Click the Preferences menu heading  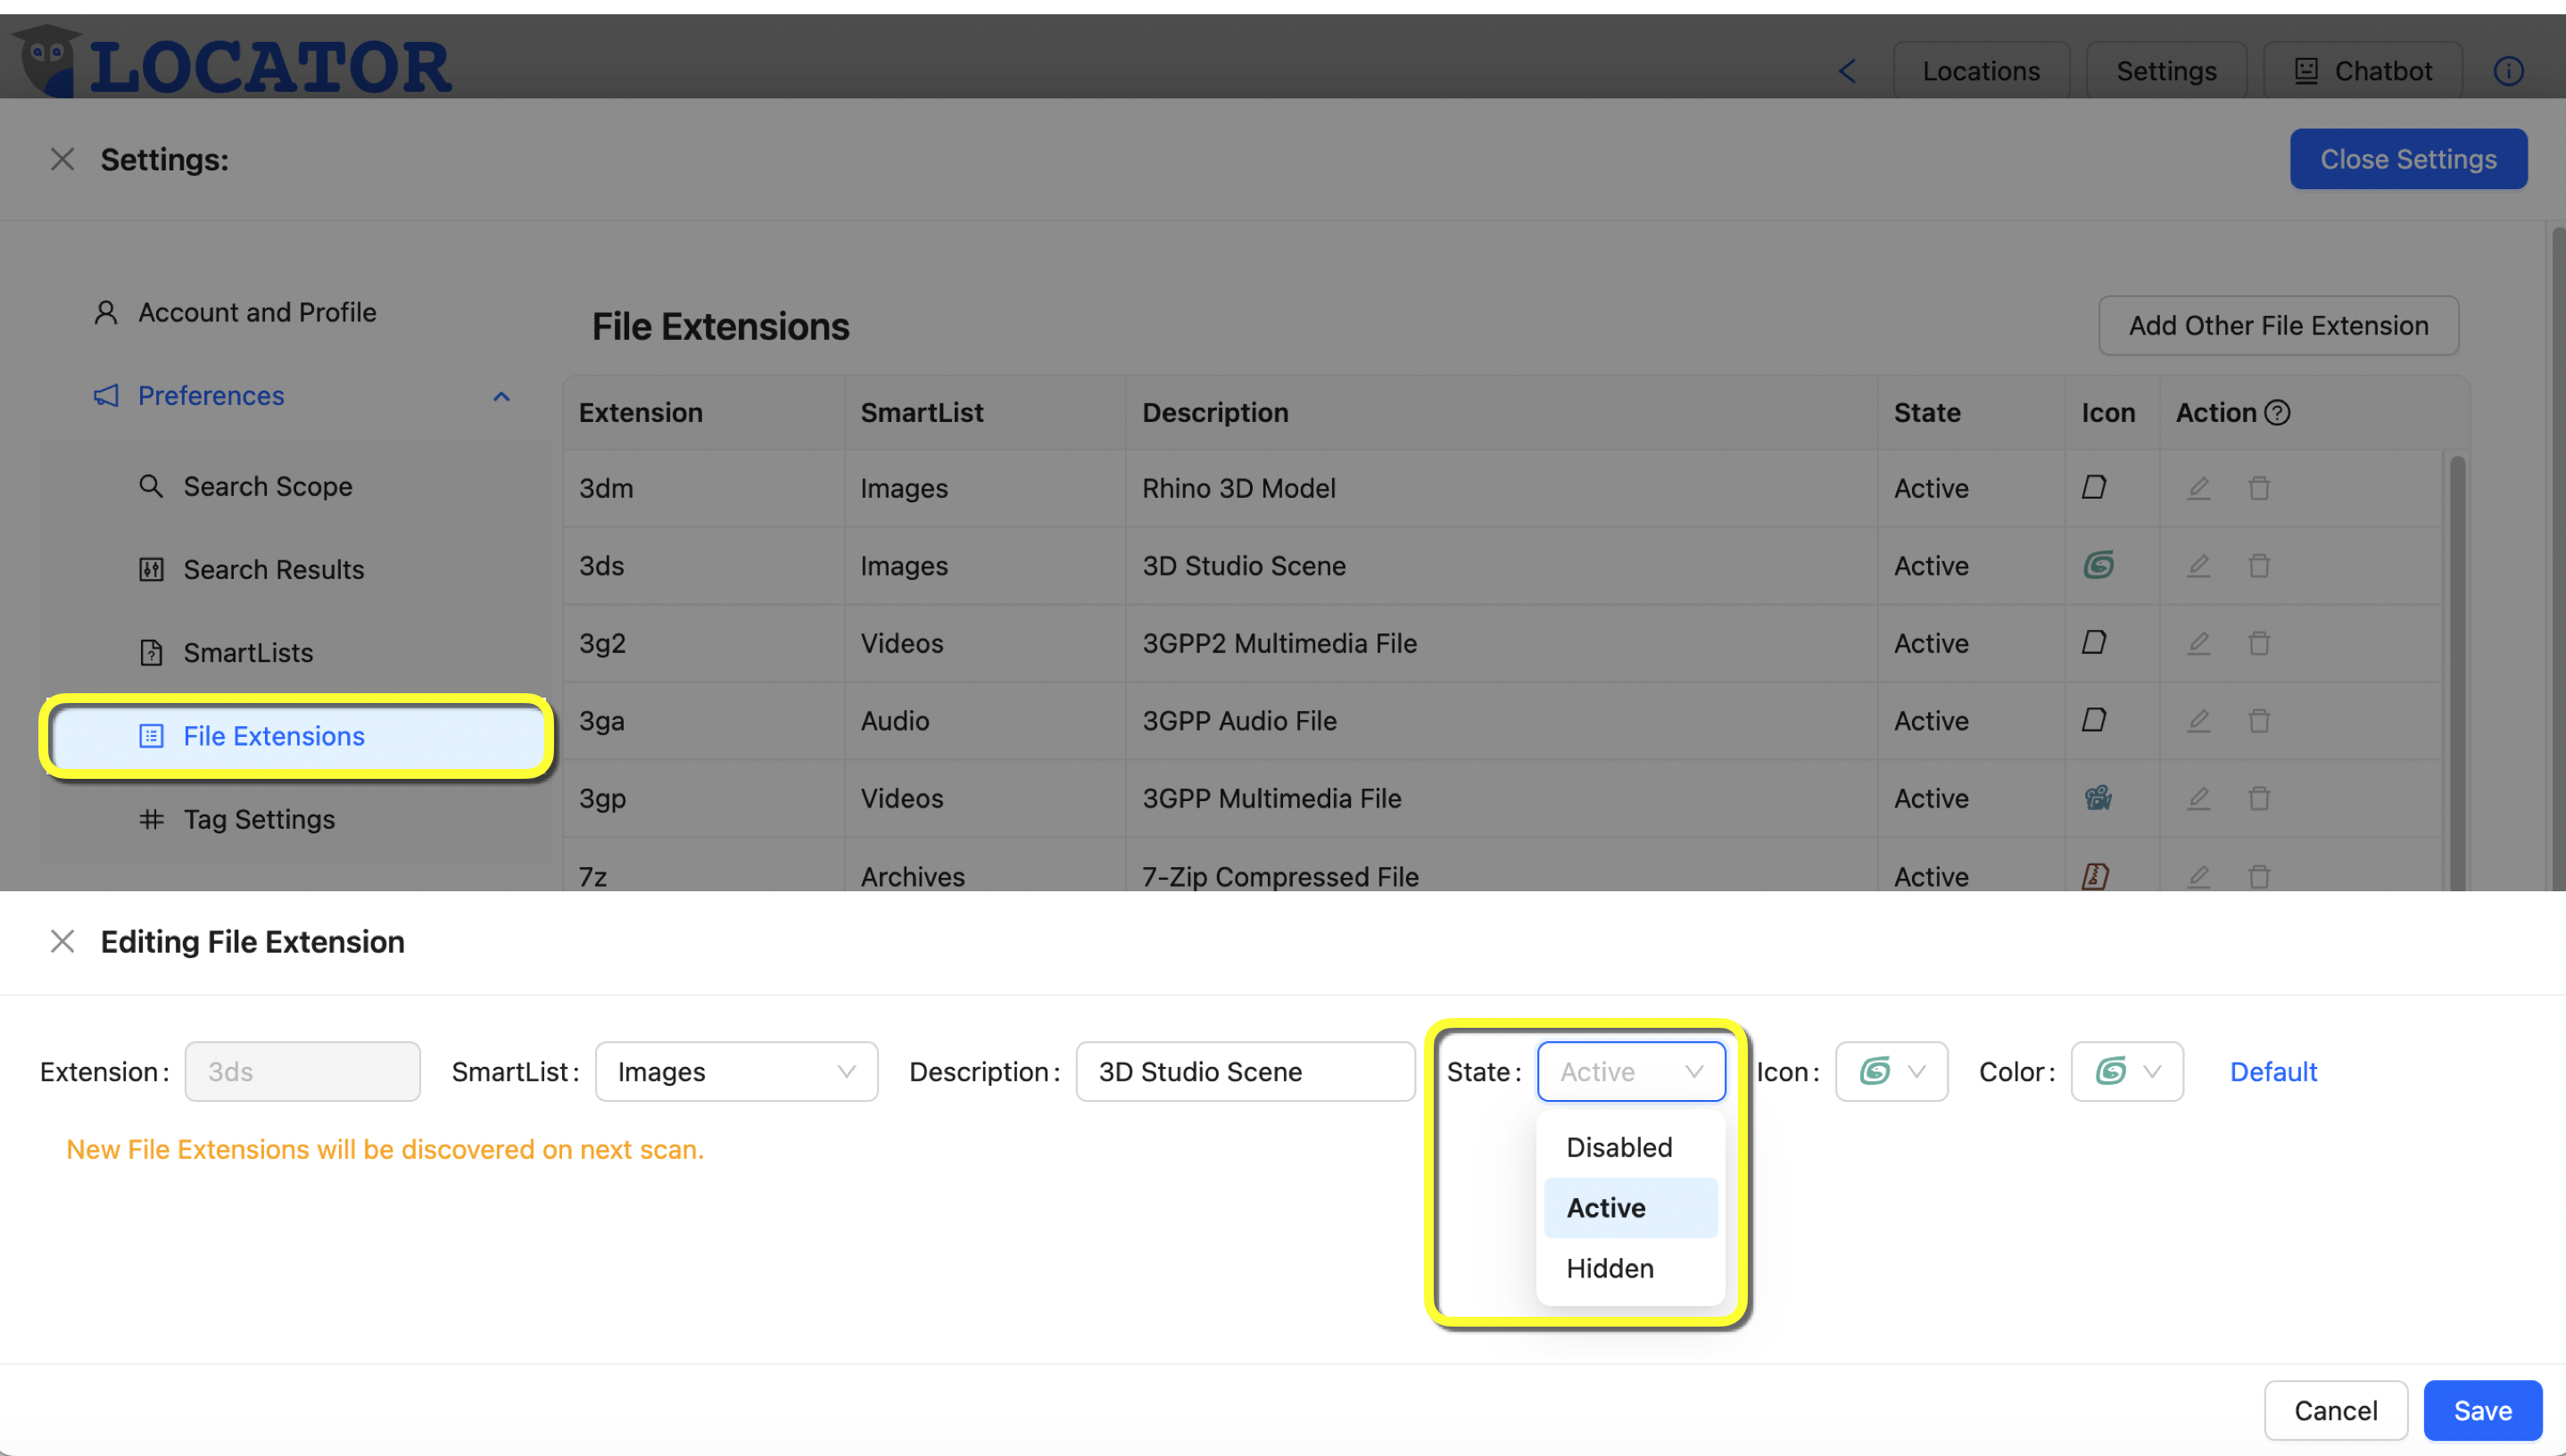point(211,396)
